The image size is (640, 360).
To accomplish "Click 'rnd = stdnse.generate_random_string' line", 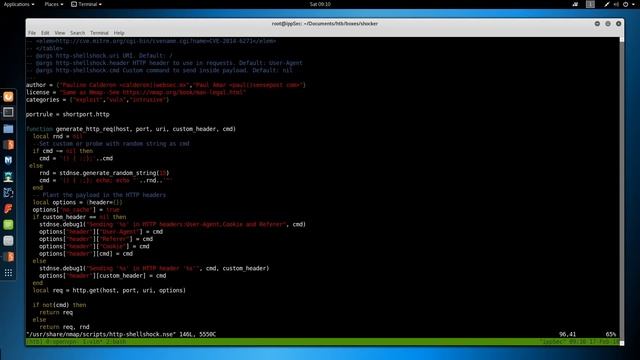I will pyautogui.click(x=104, y=173).
